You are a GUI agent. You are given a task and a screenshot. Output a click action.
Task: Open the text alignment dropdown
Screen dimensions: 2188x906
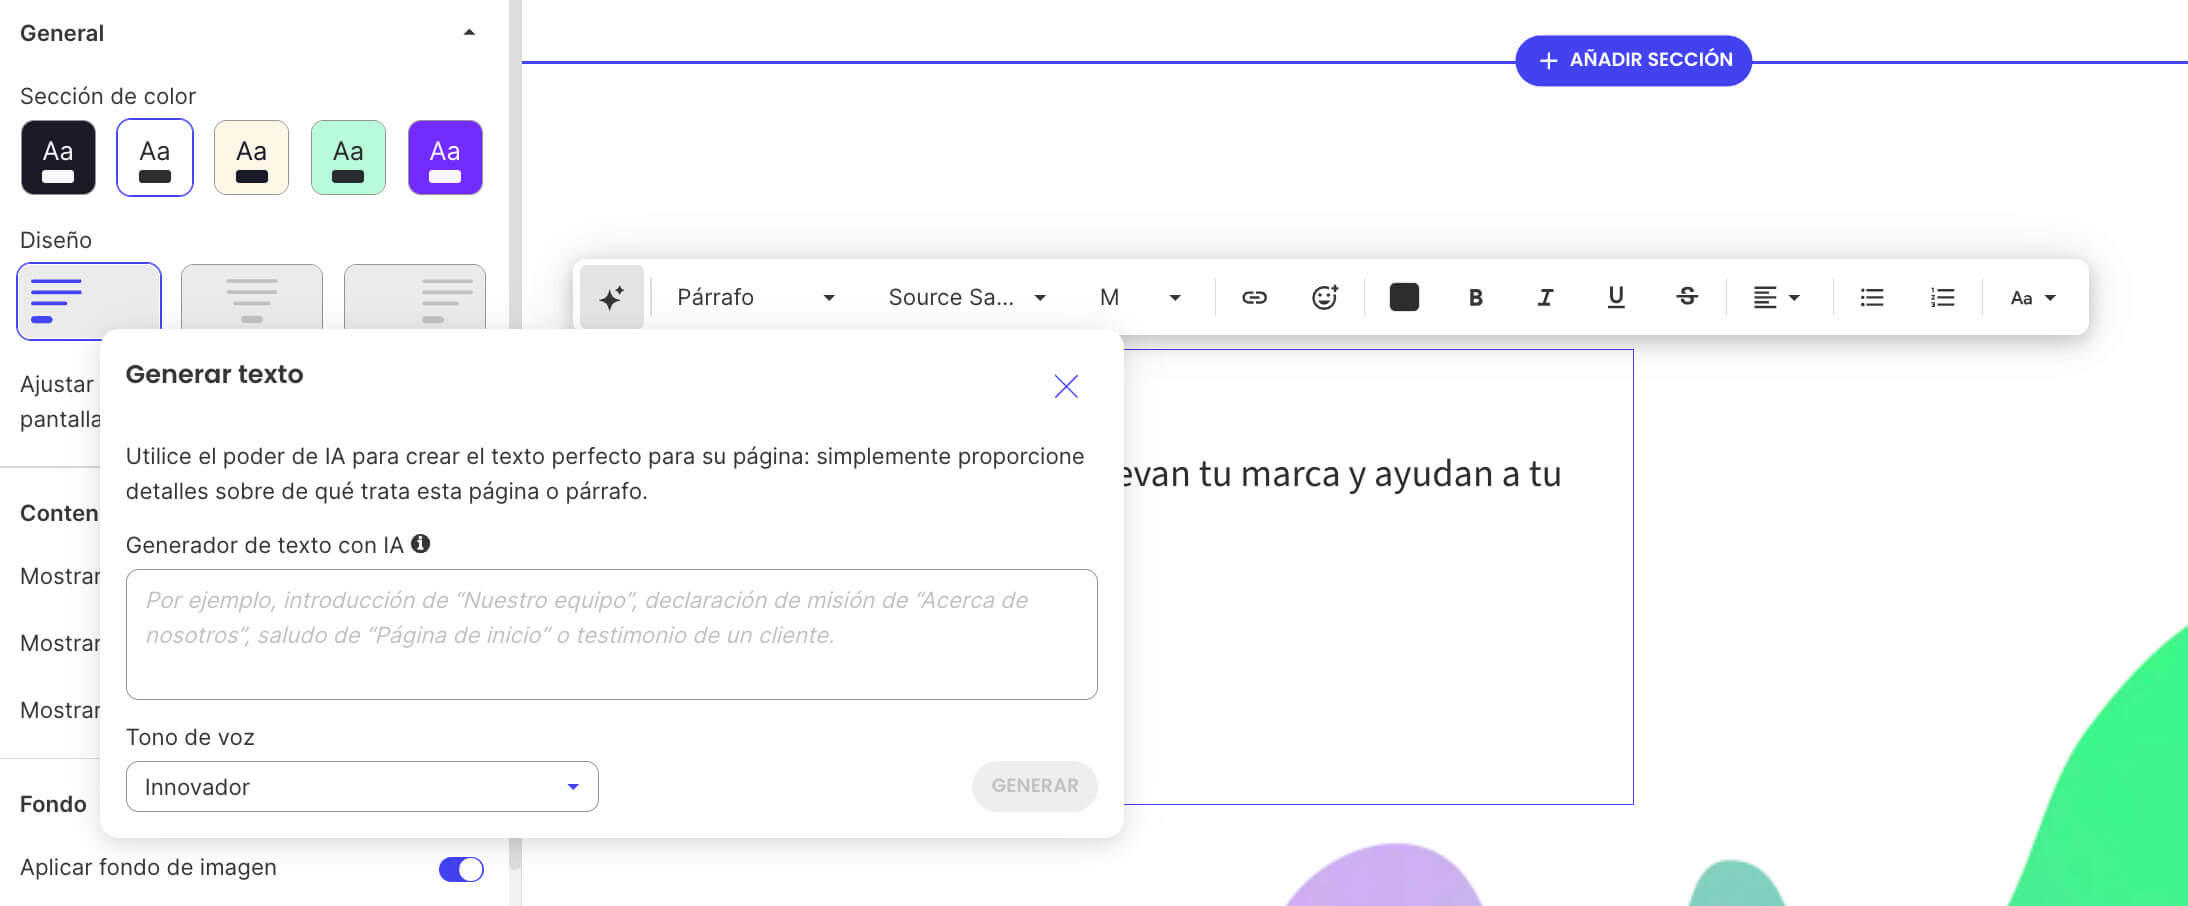coord(1777,296)
